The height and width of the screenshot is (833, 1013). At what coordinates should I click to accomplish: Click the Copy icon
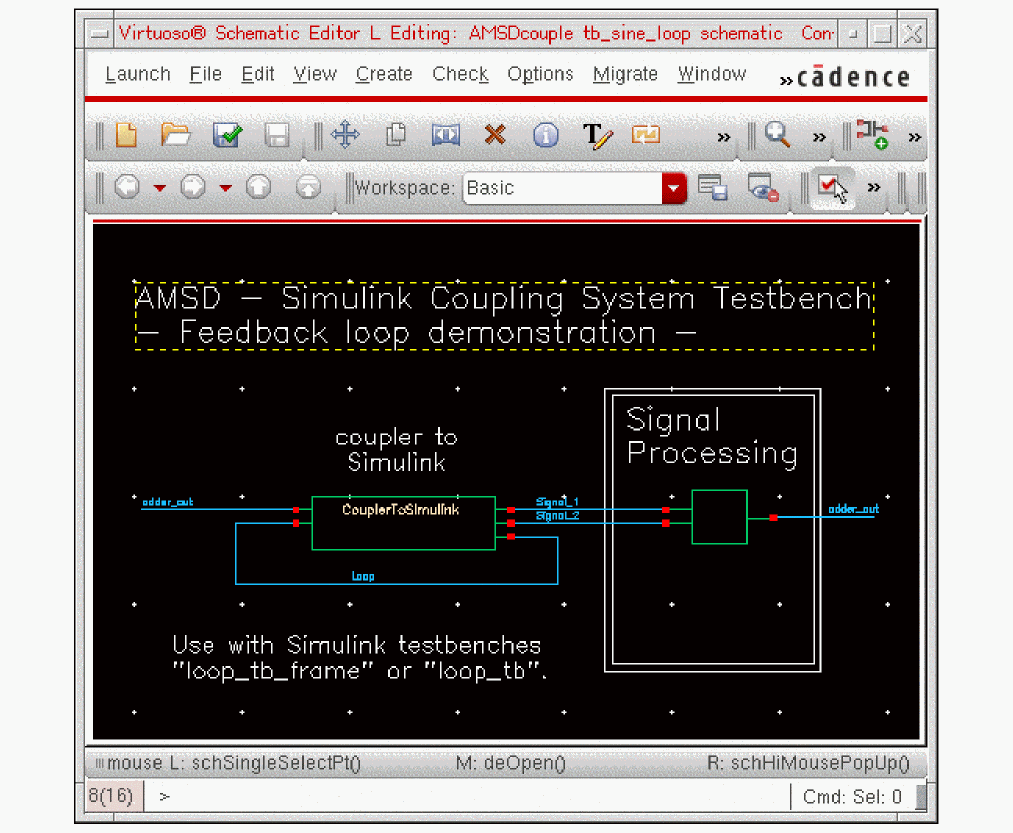click(395, 135)
